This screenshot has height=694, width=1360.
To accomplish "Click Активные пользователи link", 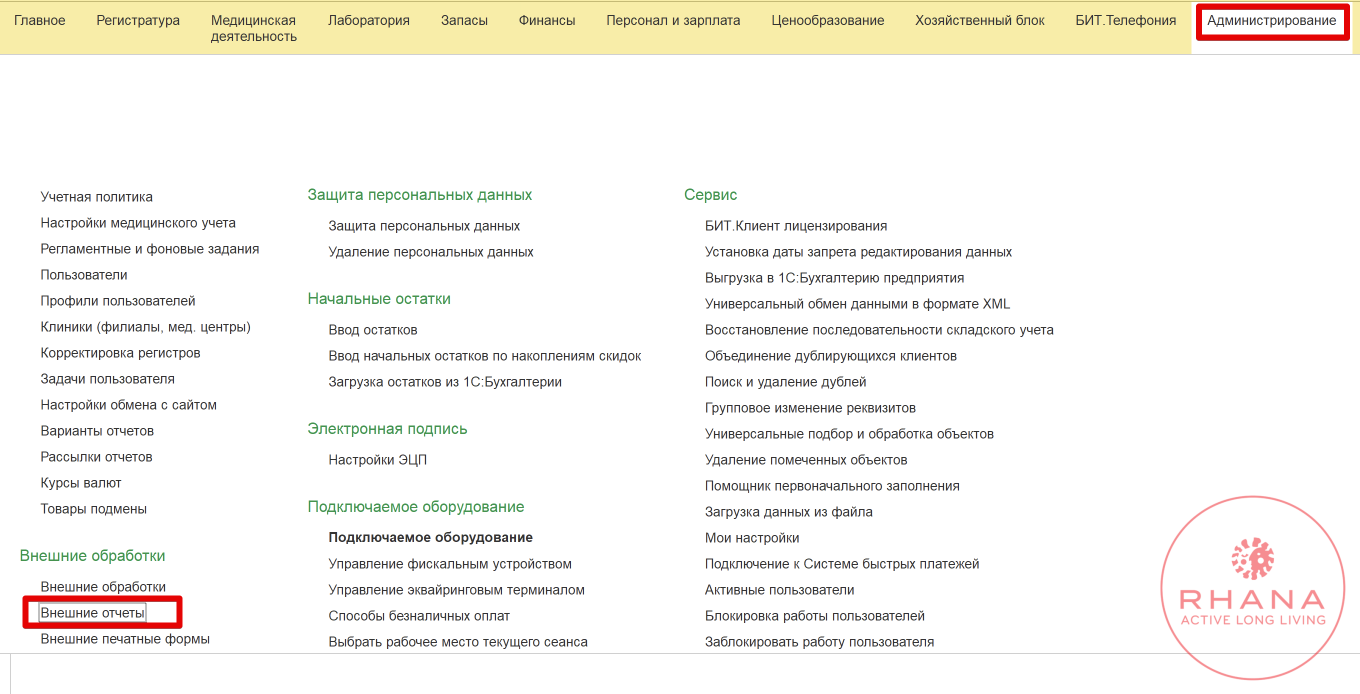I will 780,590.
